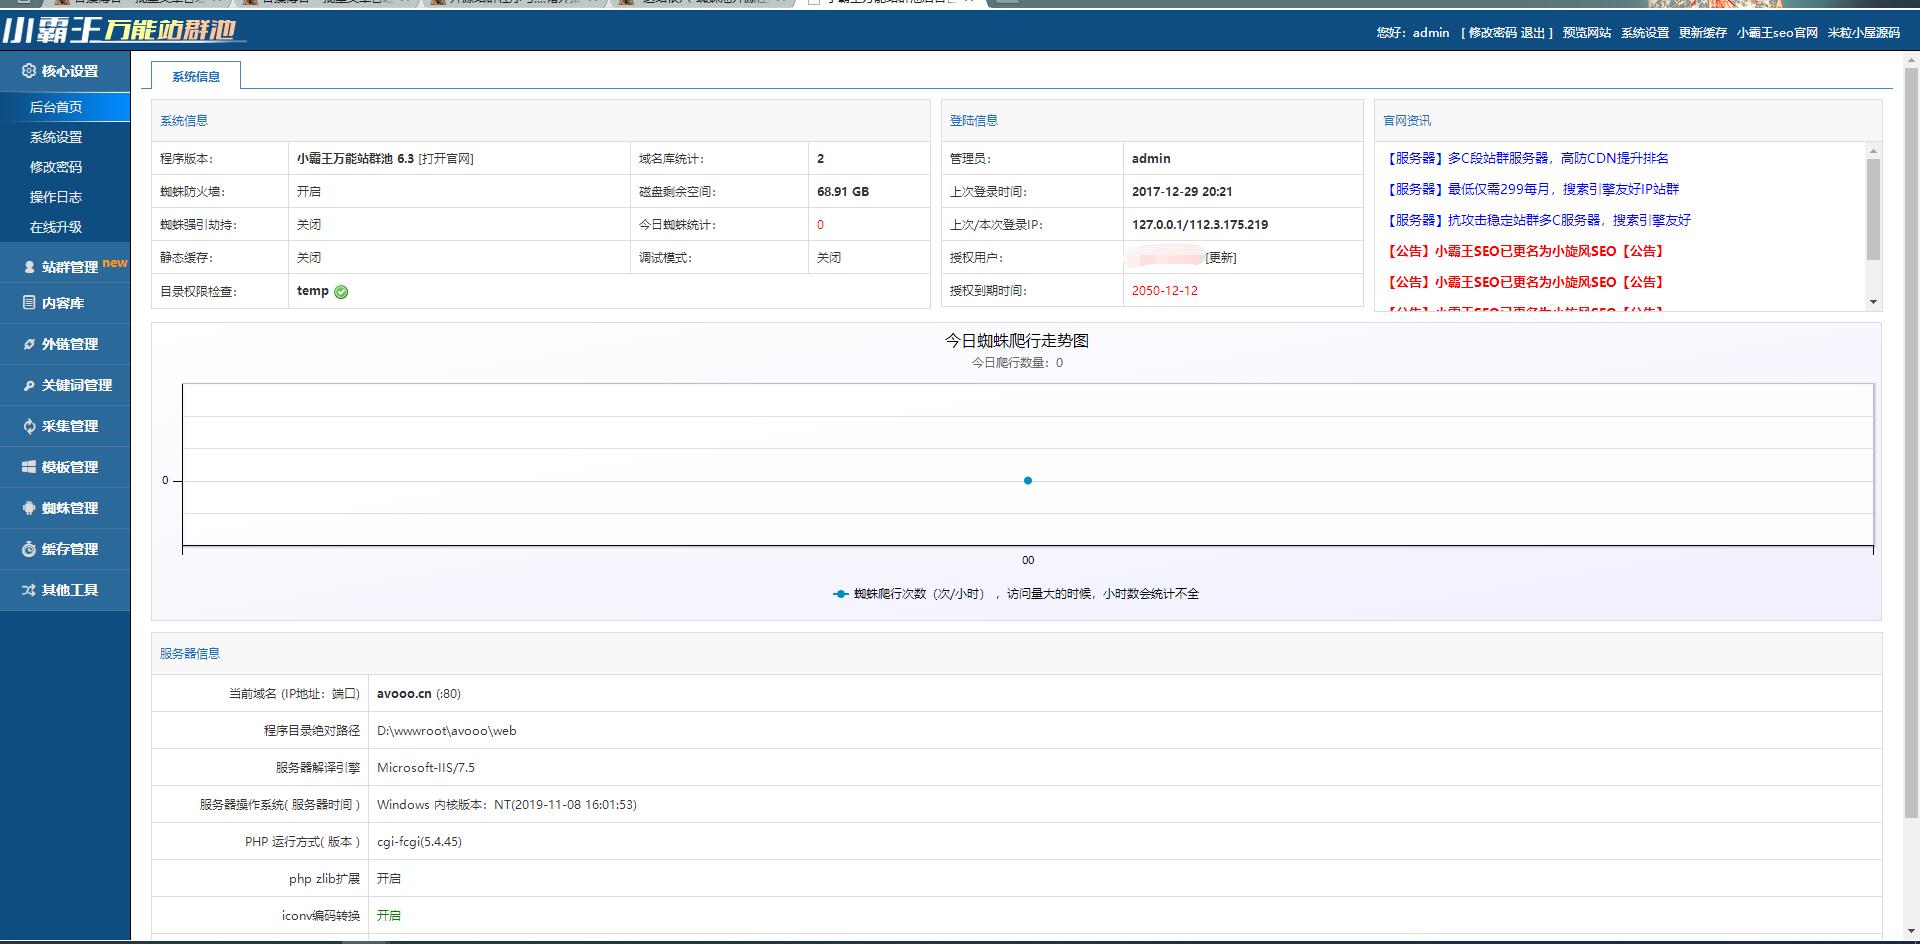Select 后台首页 in the sidebar
Screen dimensions: 1920x944
tap(65, 107)
